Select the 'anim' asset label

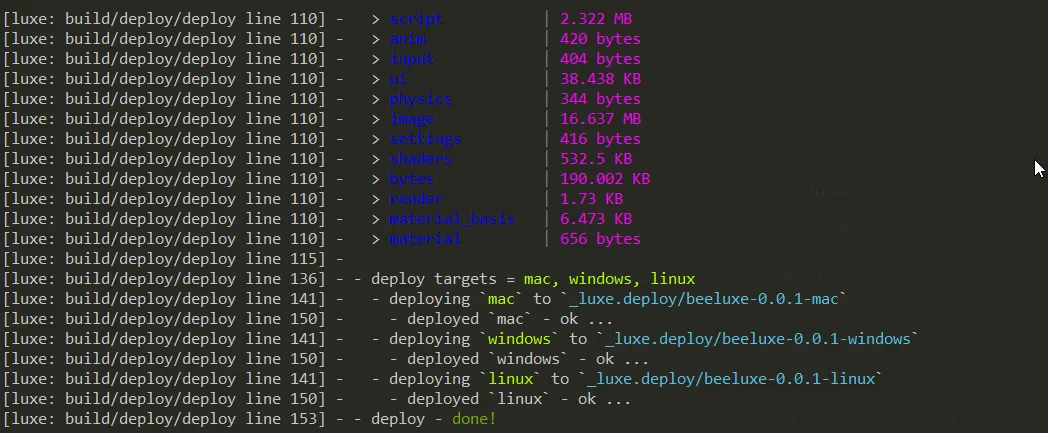408,39
